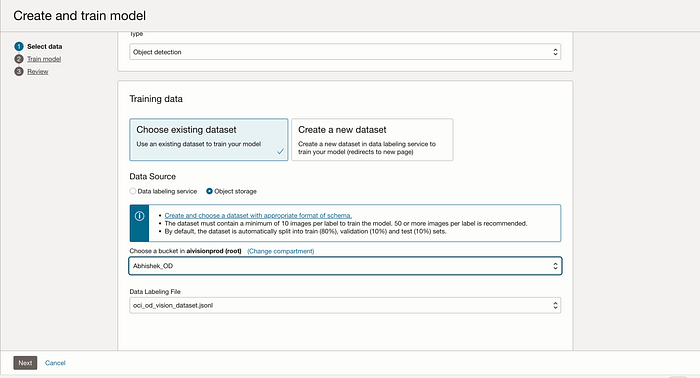Open the Object detection type dropdown
This screenshot has width=700, height=378.
(x=345, y=52)
